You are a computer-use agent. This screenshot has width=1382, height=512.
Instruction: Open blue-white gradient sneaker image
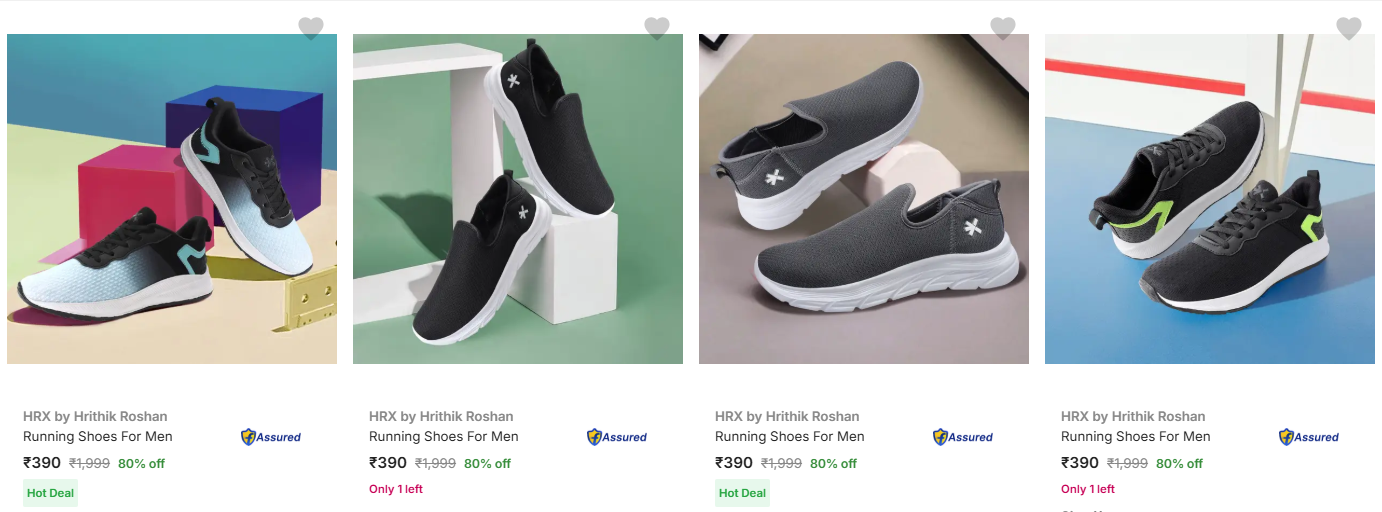tap(172, 199)
